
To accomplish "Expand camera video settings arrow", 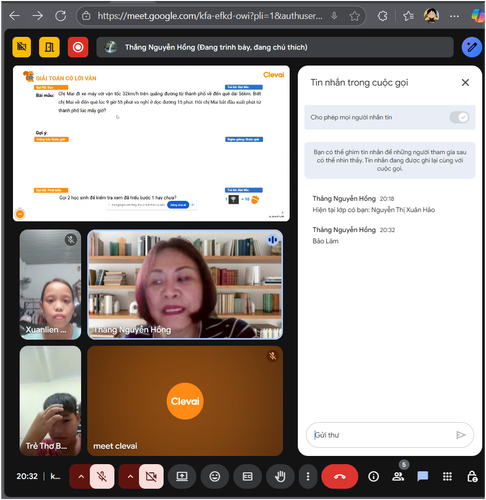I will click(130, 476).
